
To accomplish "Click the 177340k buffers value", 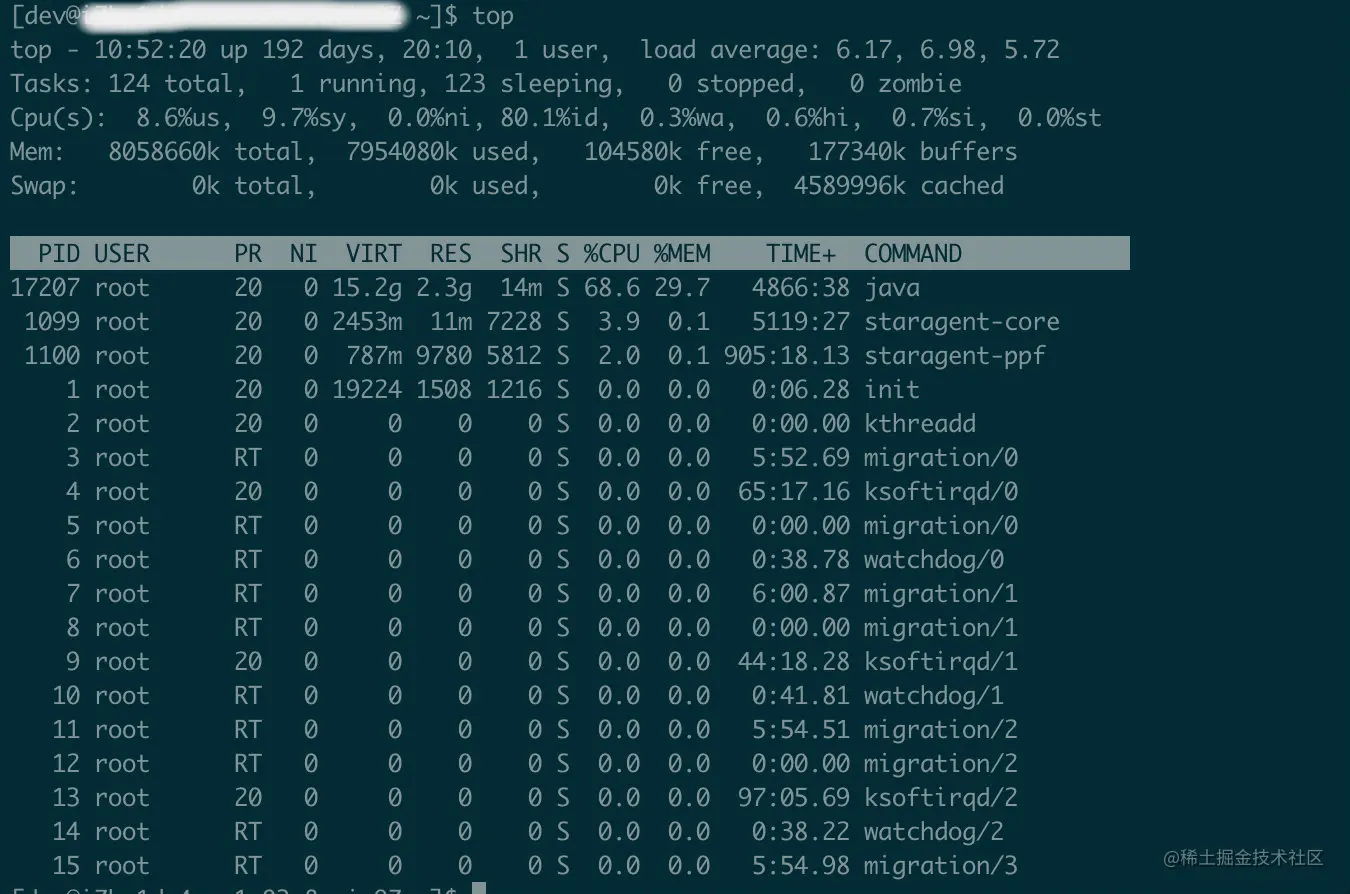I will point(857,152).
